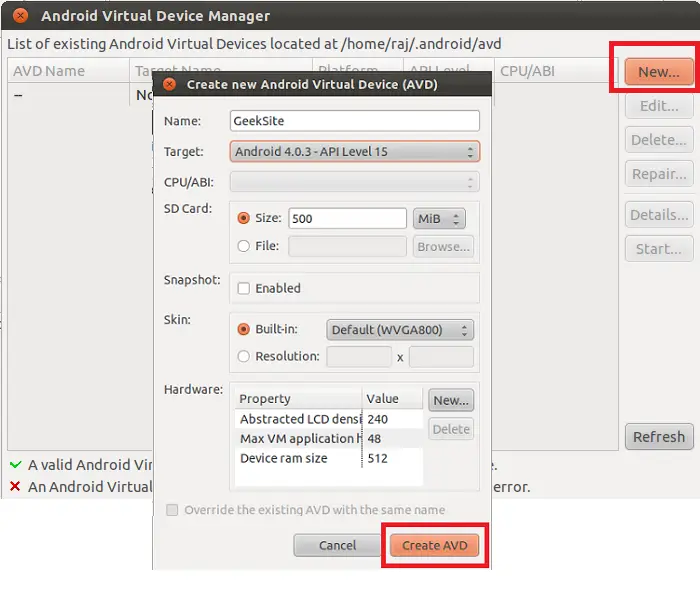Viewport: 700px width, 600px height.
Task: Click the value 48
Action: tap(374, 439)
